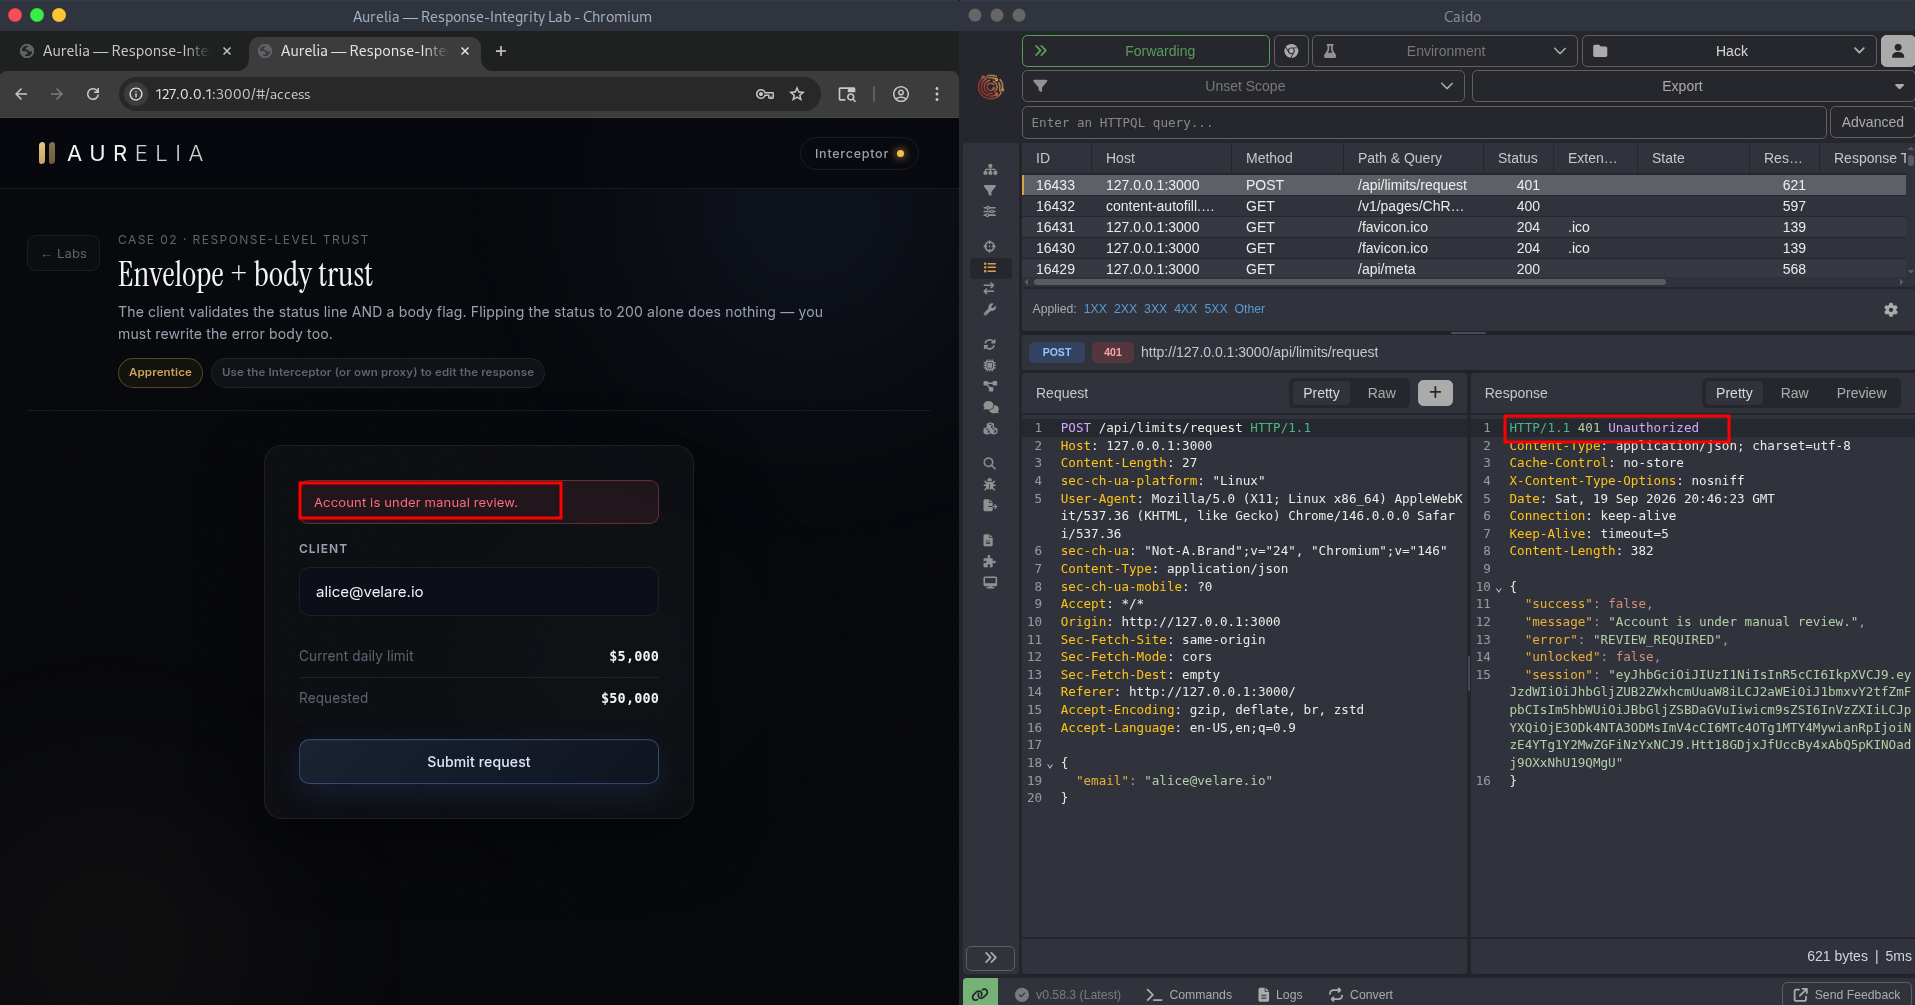Select the row with ID 16429
Screen dimensions: 1915x1005
[x=1464, y=269]
